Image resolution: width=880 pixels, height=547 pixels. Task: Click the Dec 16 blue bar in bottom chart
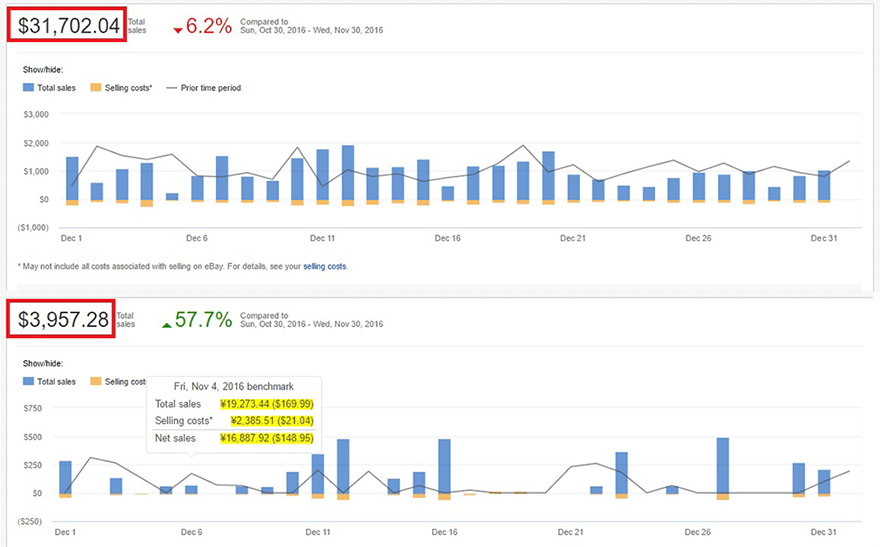(x=444, y=466)
